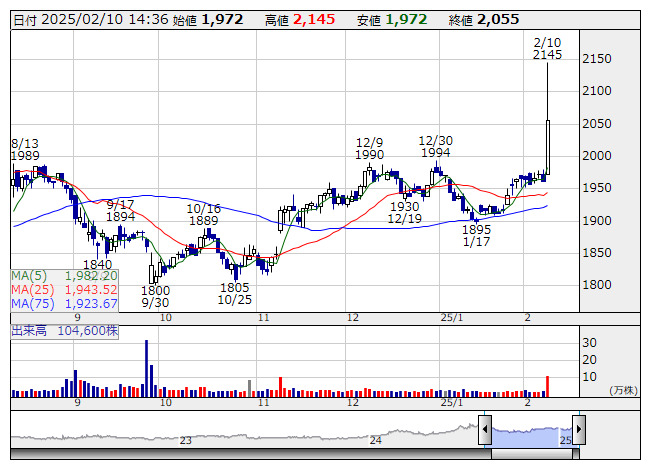Click the date 2025/02/10 14:36 in header

(x=91, y=20)
